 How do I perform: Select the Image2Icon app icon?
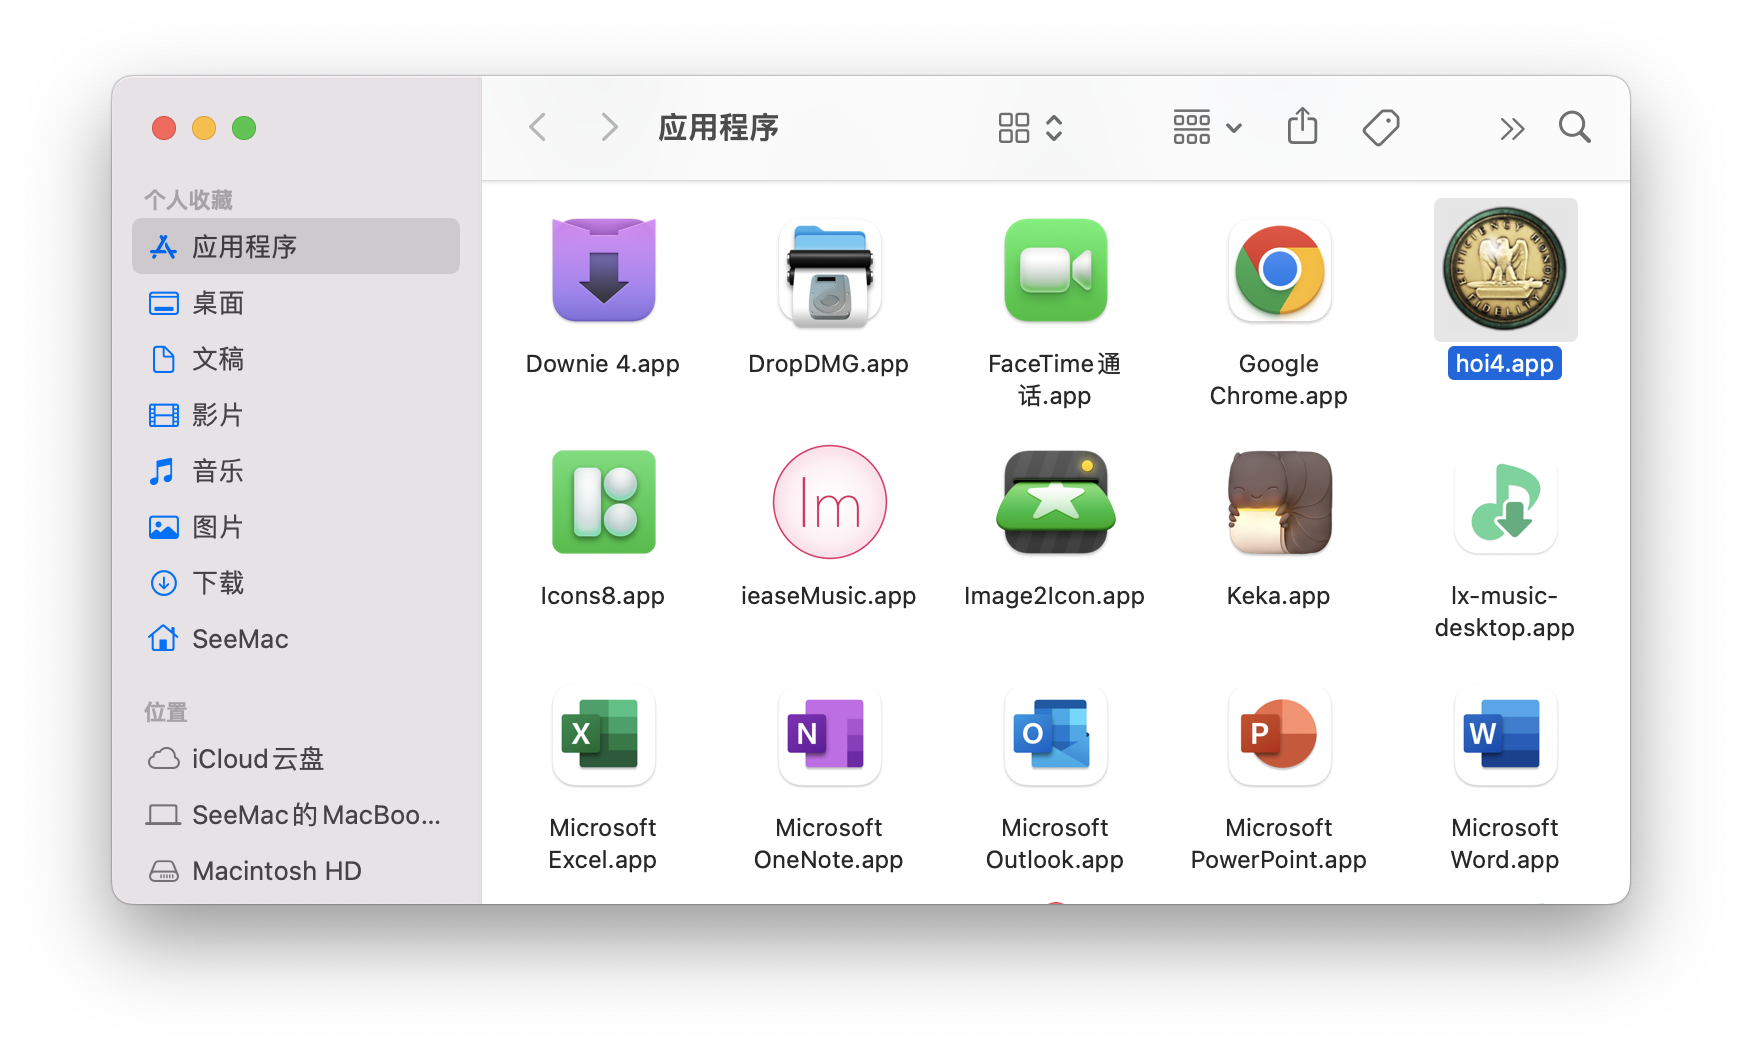(1055, 503)
